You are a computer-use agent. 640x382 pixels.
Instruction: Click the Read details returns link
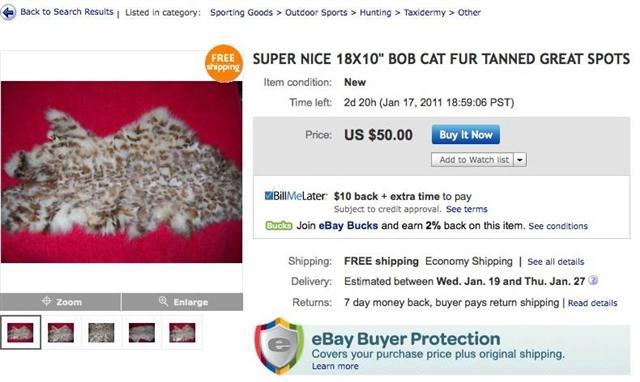593,303
